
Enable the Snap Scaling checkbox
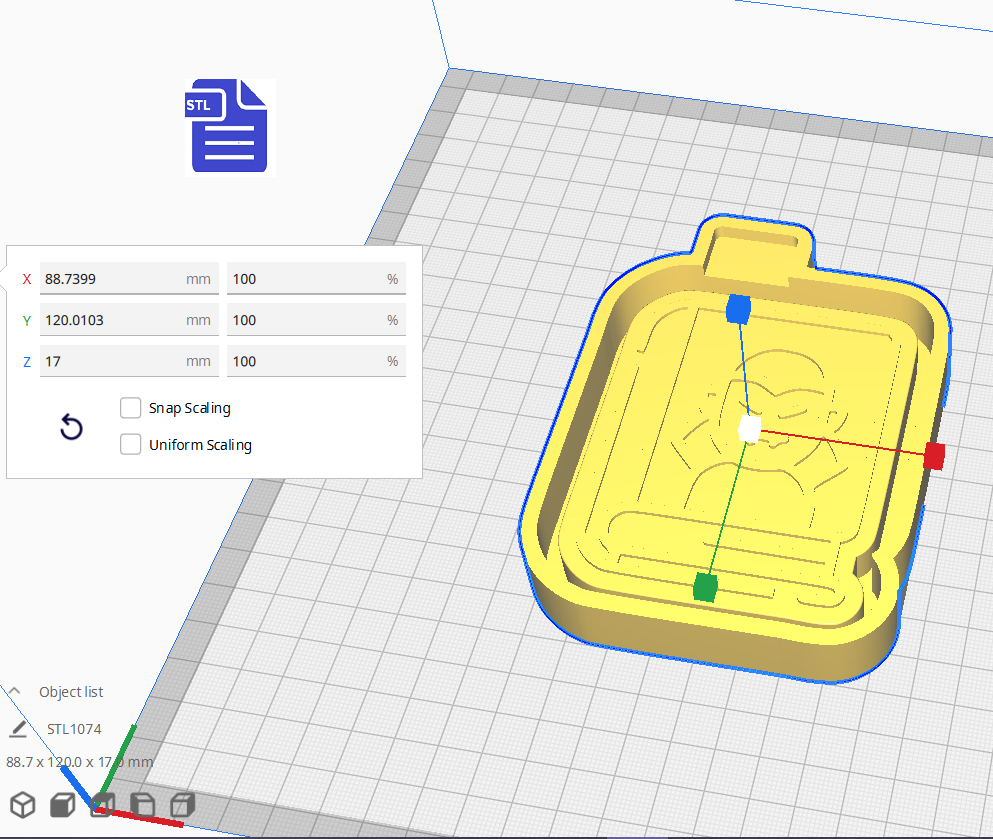pos(130,408)
